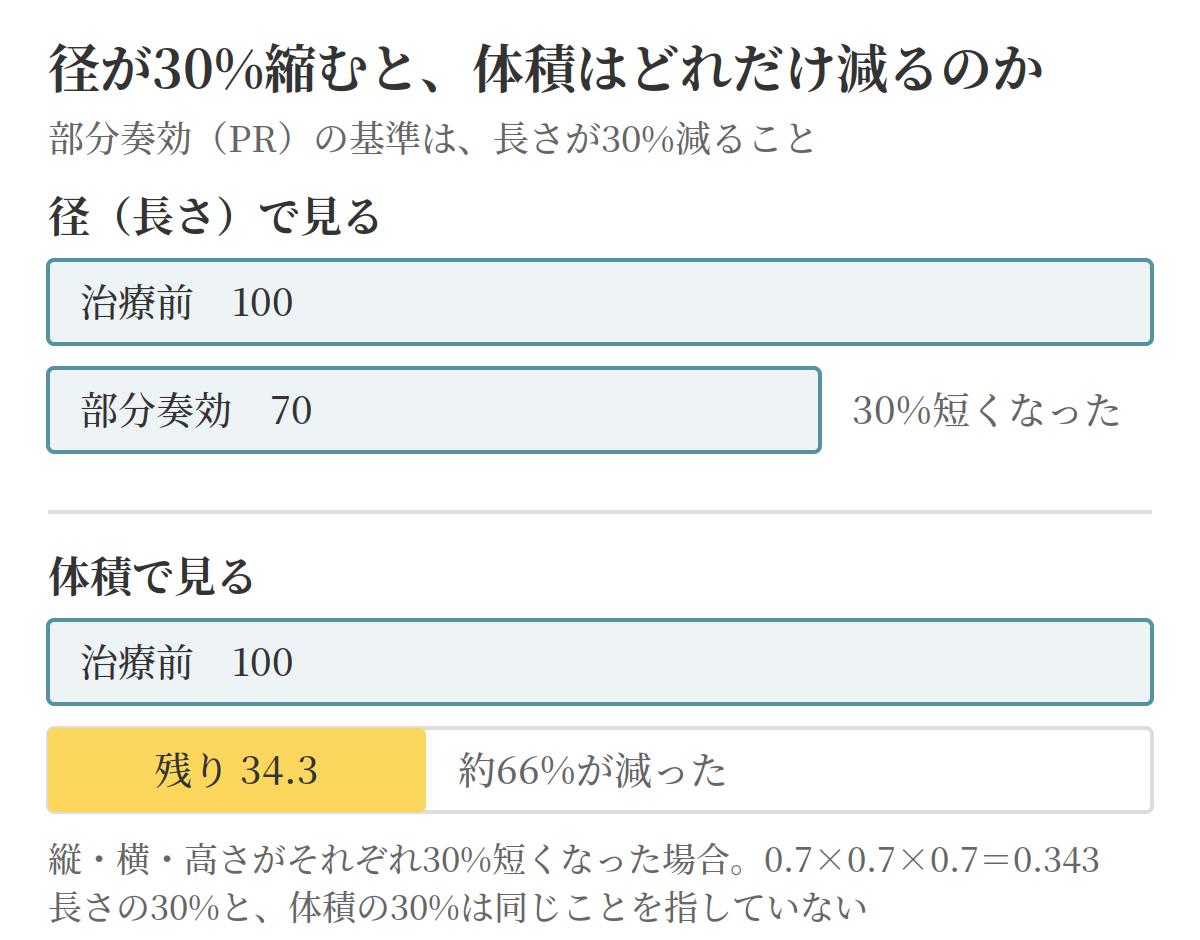
Task: Click the horizontal divider between sections
Action: click(x=600, y=512)
